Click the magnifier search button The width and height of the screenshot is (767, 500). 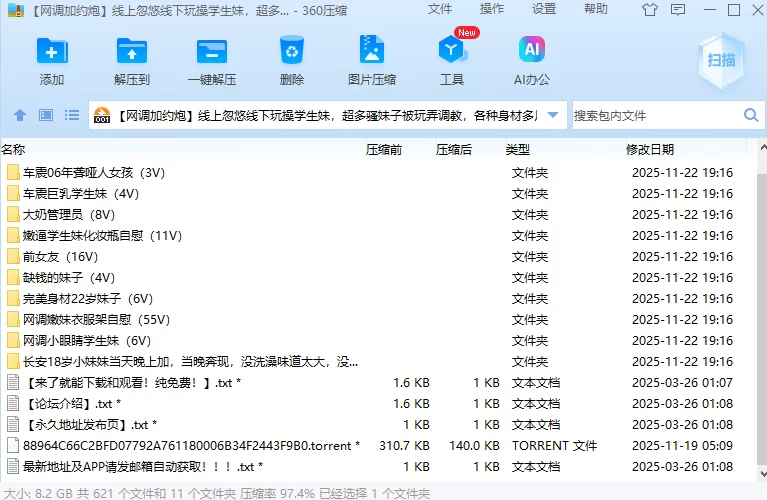[x=752, y=116]
